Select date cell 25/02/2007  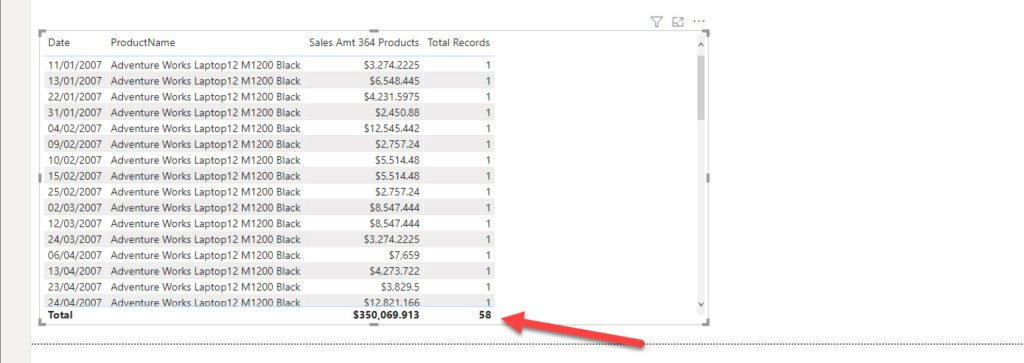pyautogui.click(x=75, y=191)
